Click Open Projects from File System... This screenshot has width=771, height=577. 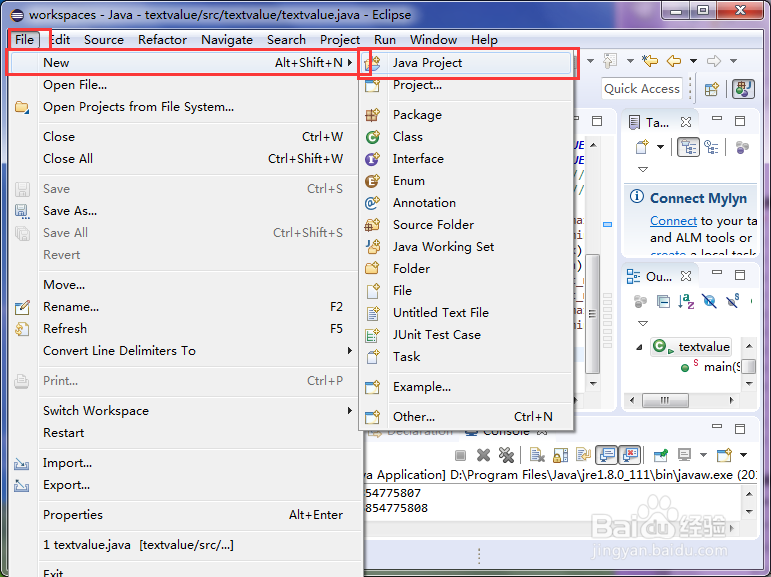184,107
